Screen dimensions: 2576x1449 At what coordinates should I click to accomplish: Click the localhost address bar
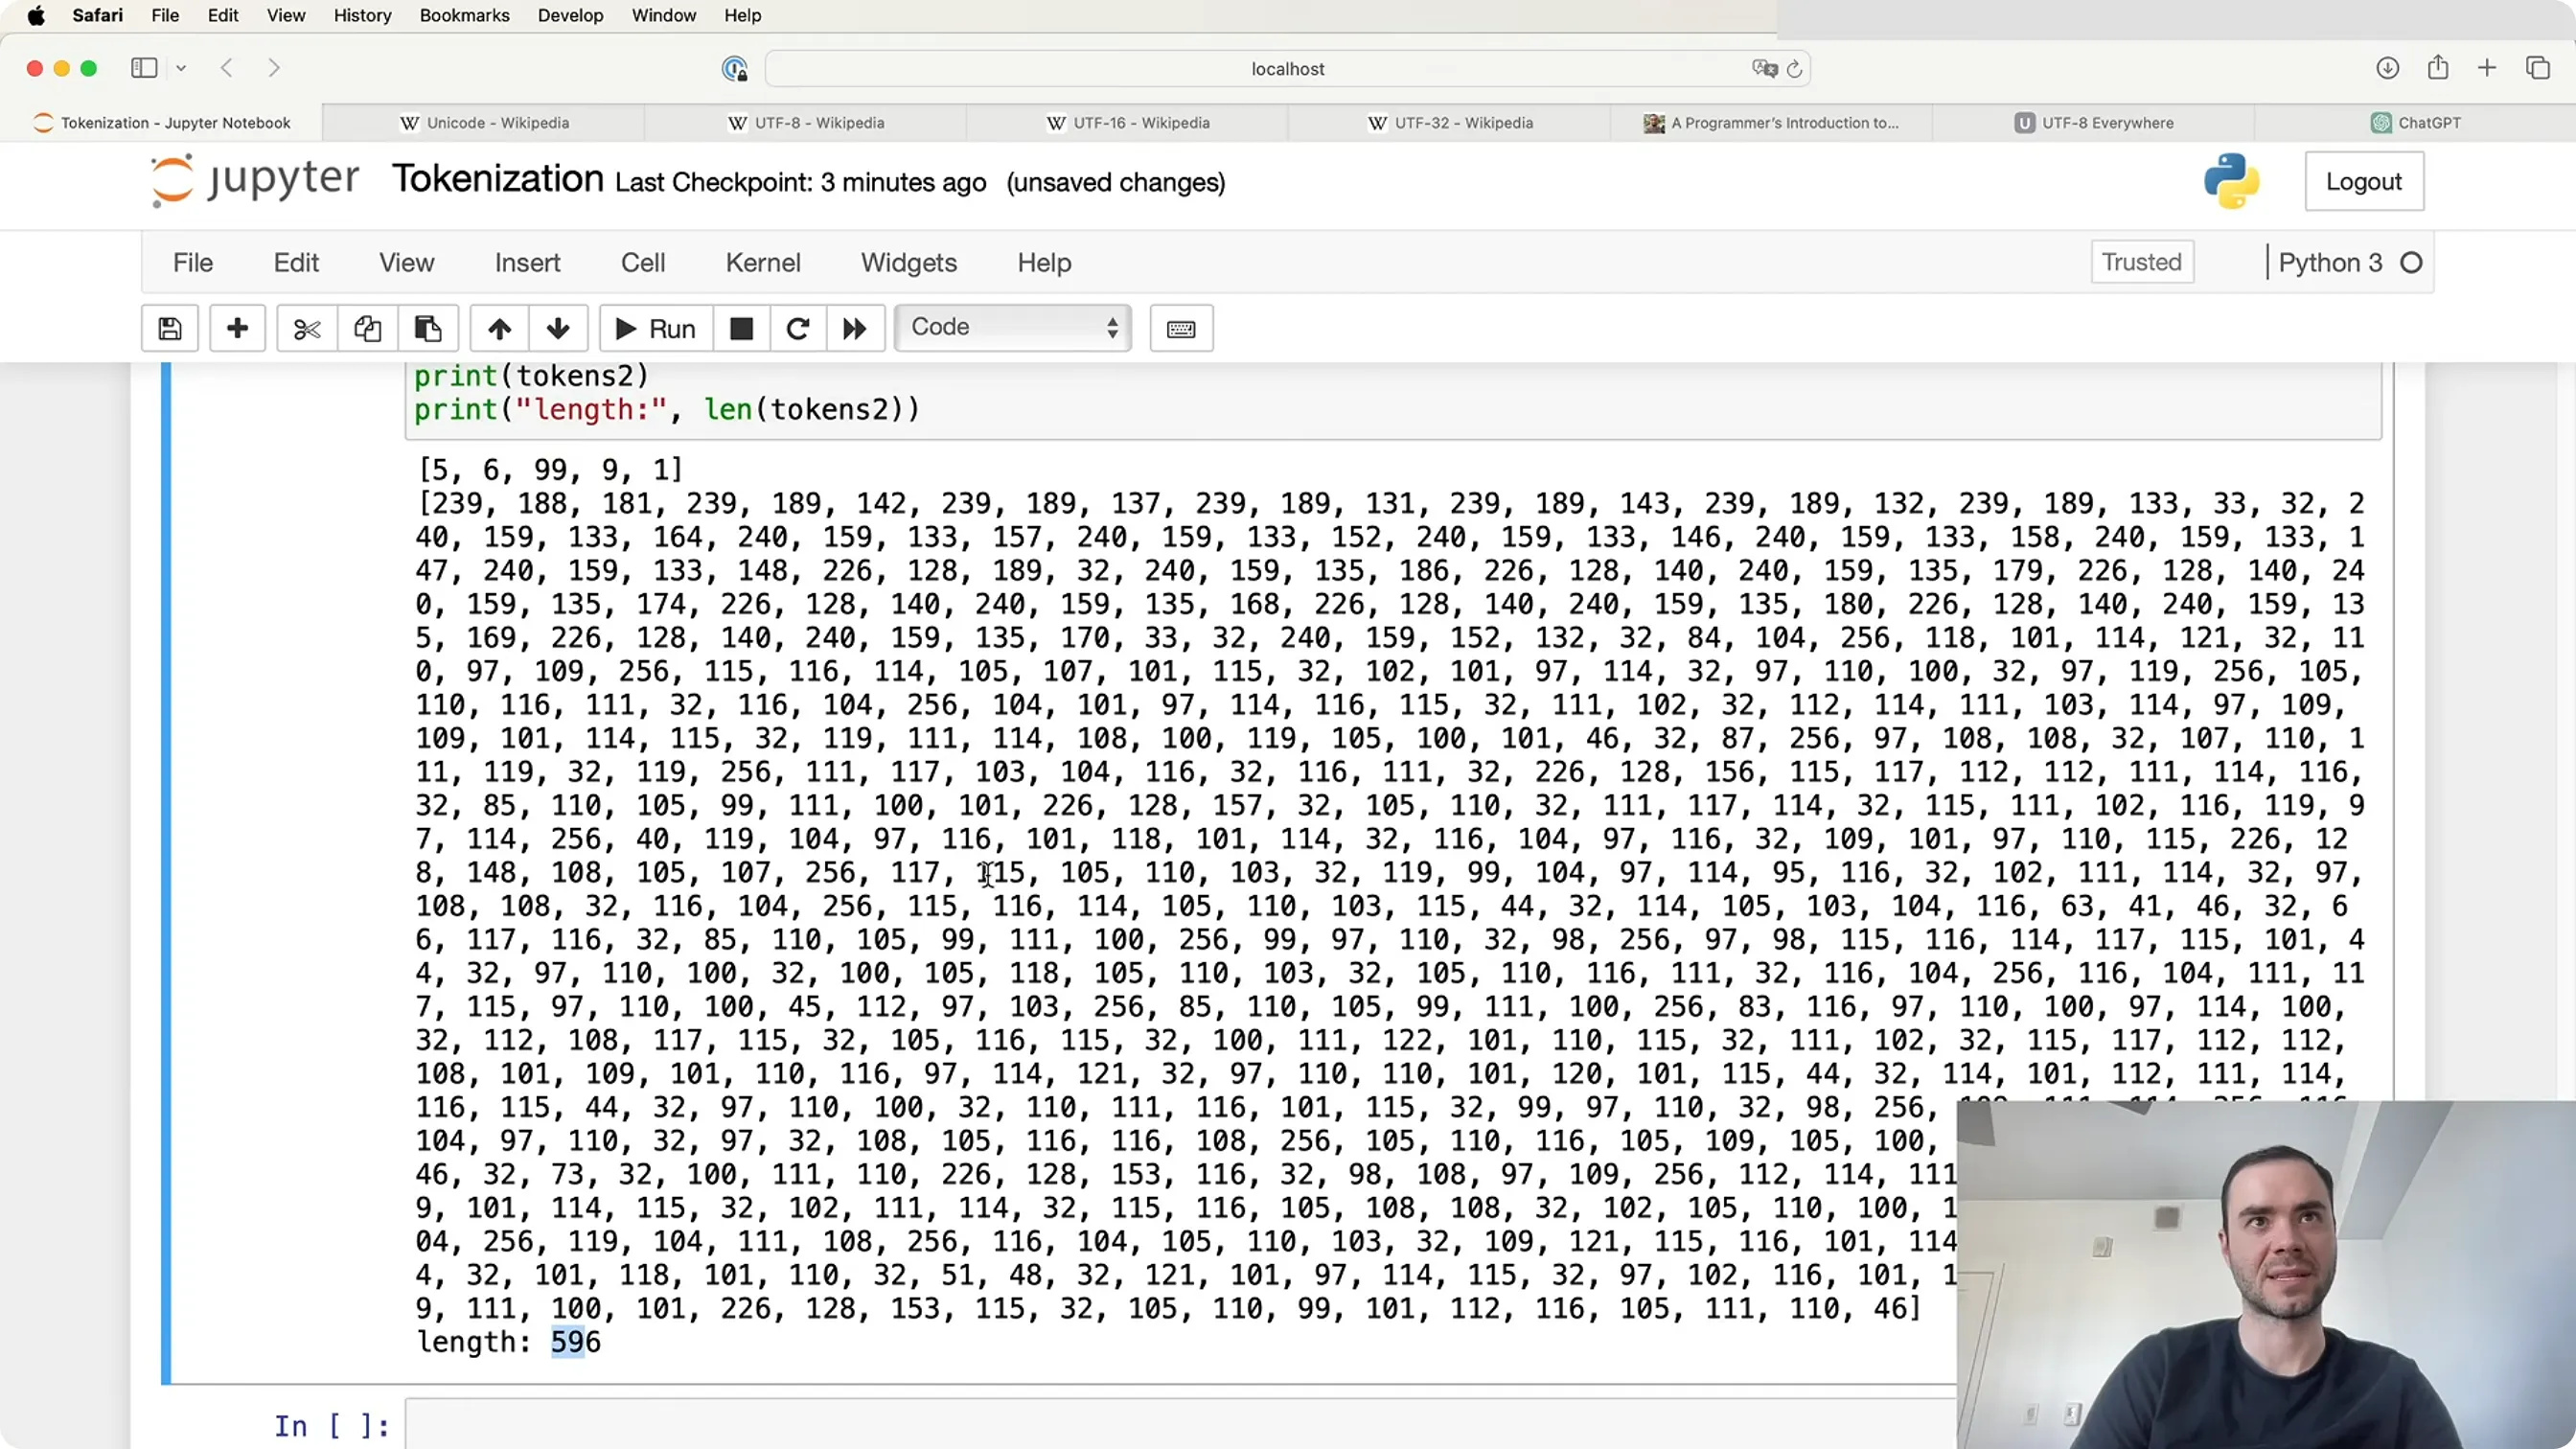pyautogui.click(x=1287, y=69)
